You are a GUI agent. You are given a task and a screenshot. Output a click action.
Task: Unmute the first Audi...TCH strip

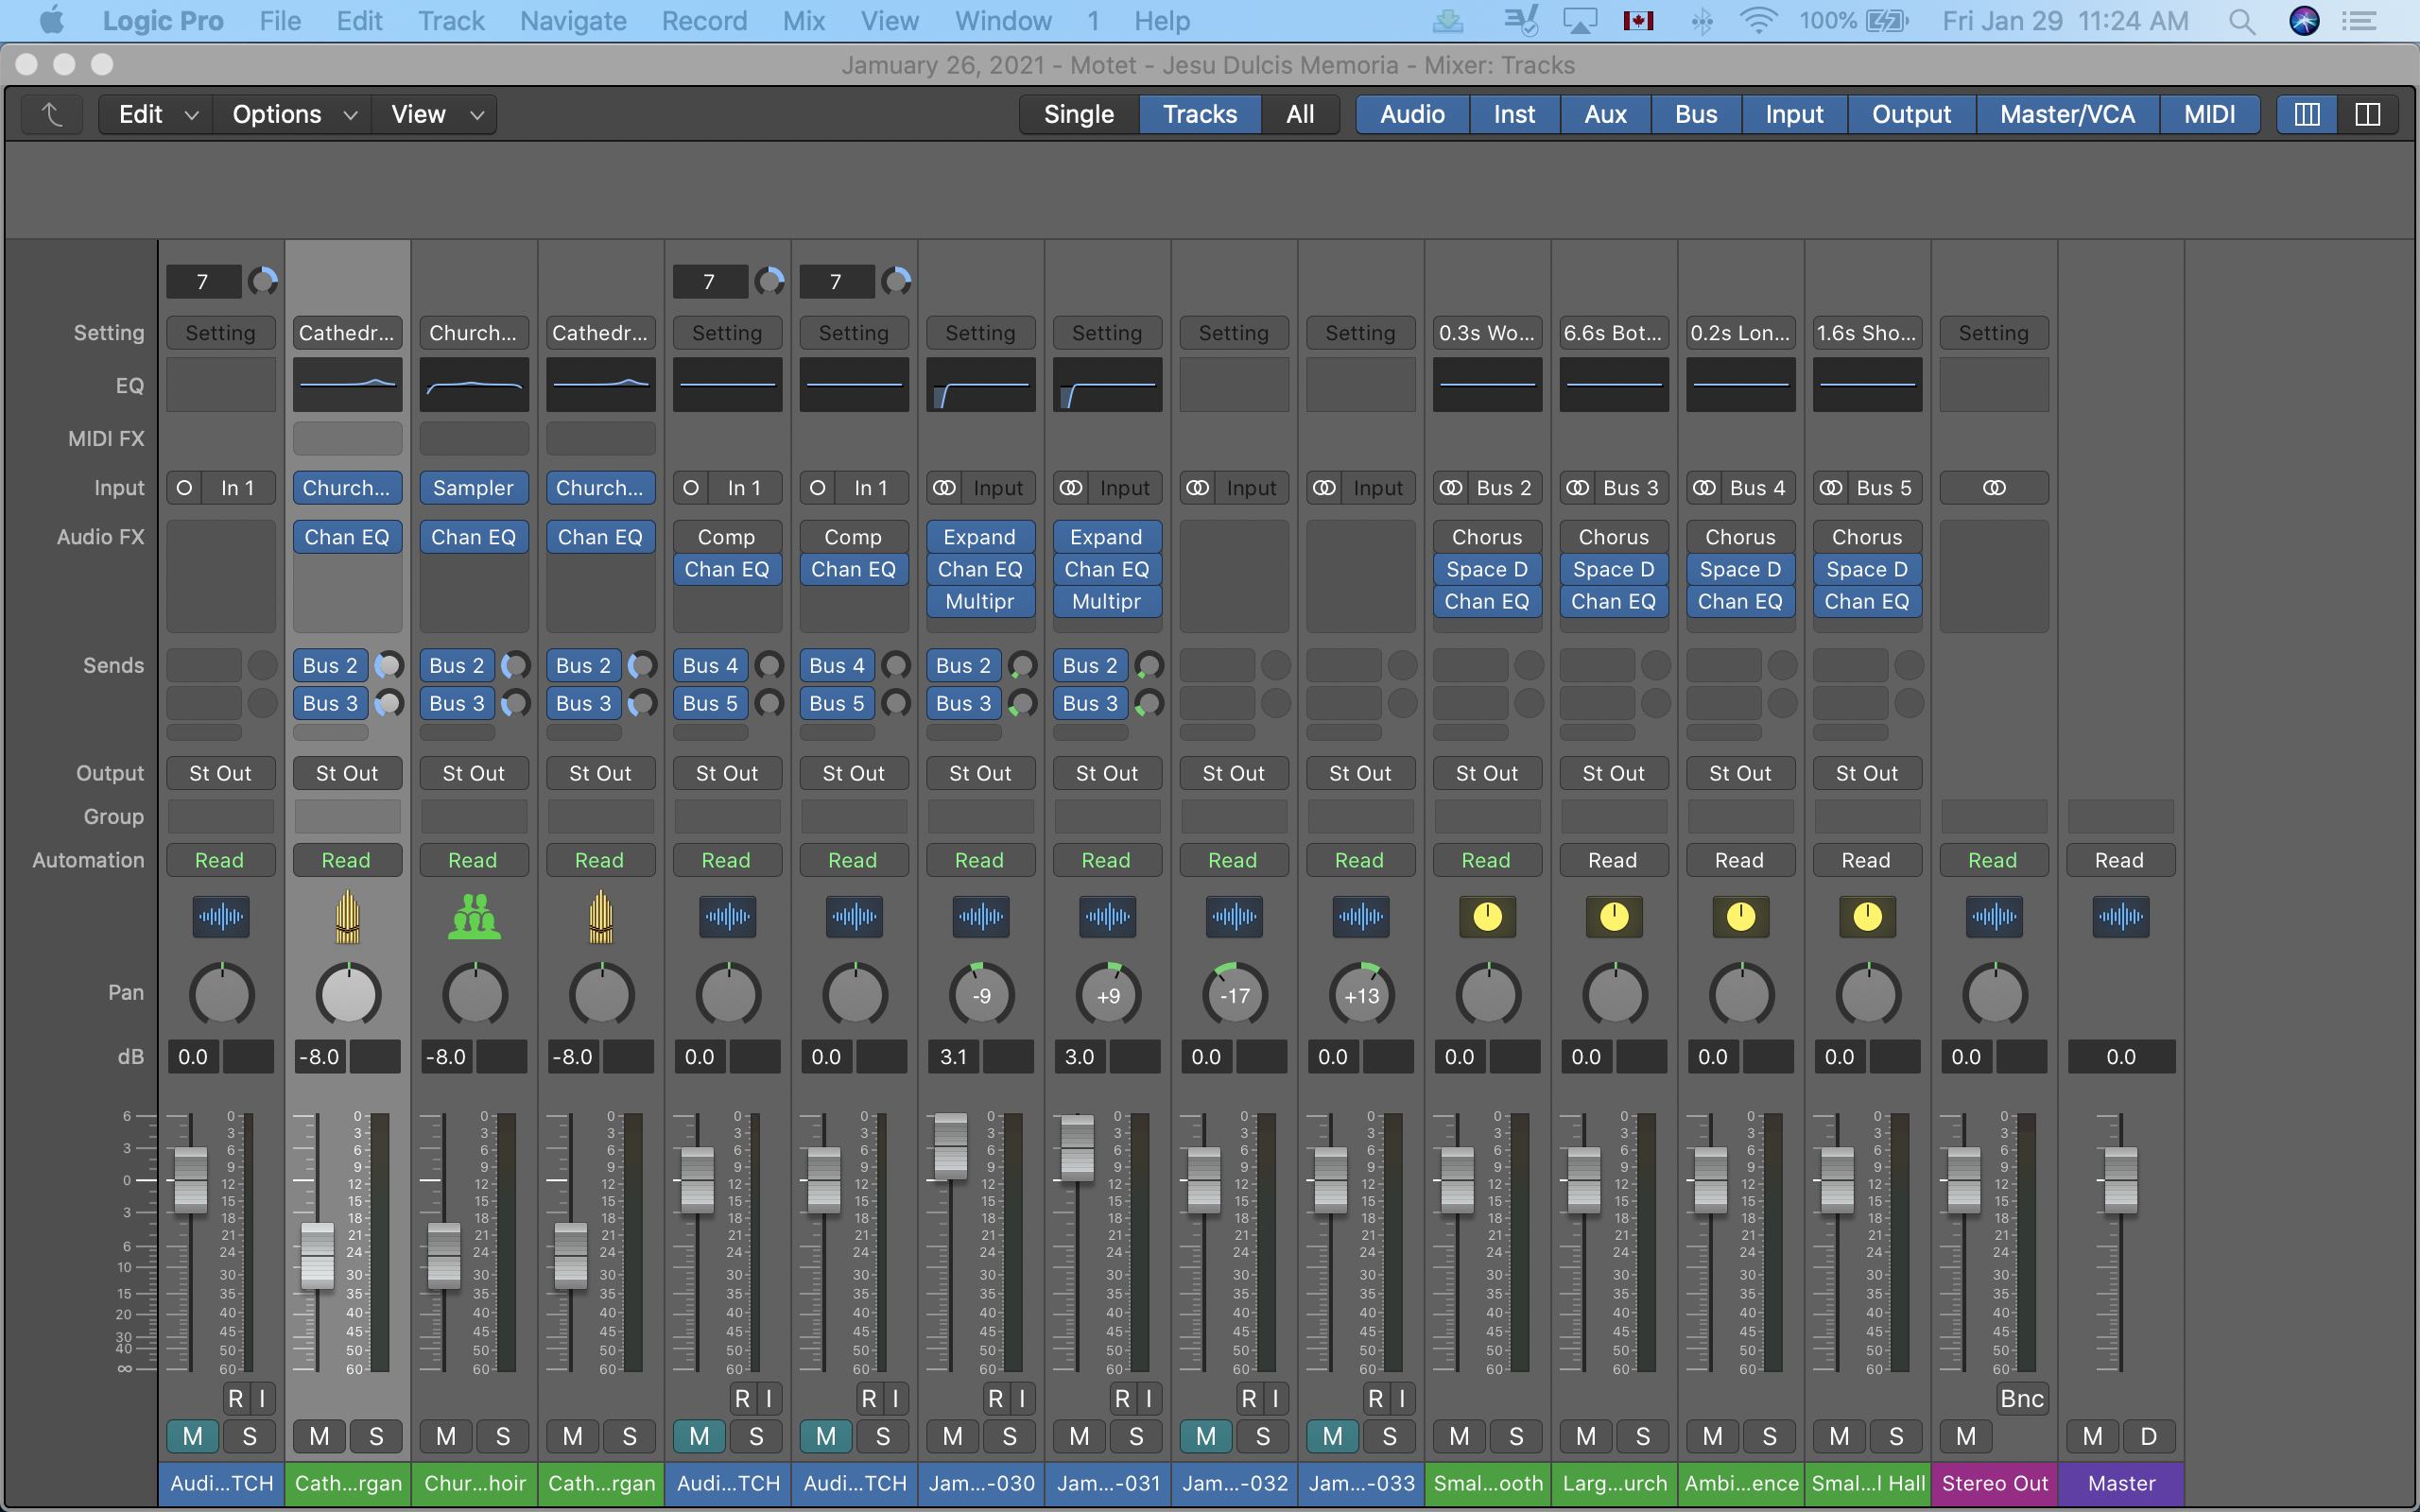[193, 1437]
